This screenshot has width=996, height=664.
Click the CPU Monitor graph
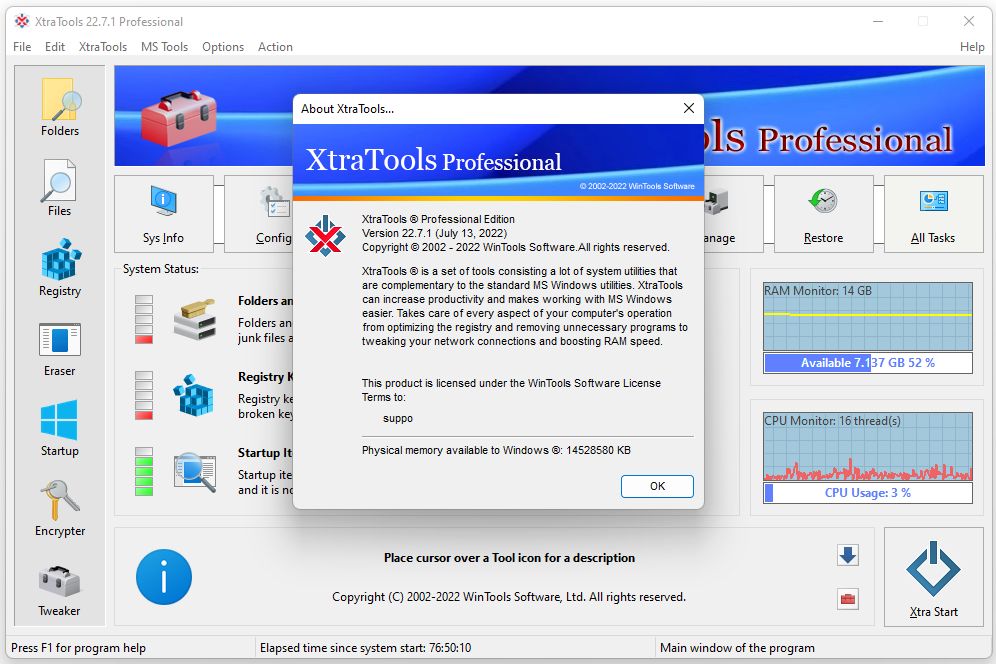click(868, 447)
